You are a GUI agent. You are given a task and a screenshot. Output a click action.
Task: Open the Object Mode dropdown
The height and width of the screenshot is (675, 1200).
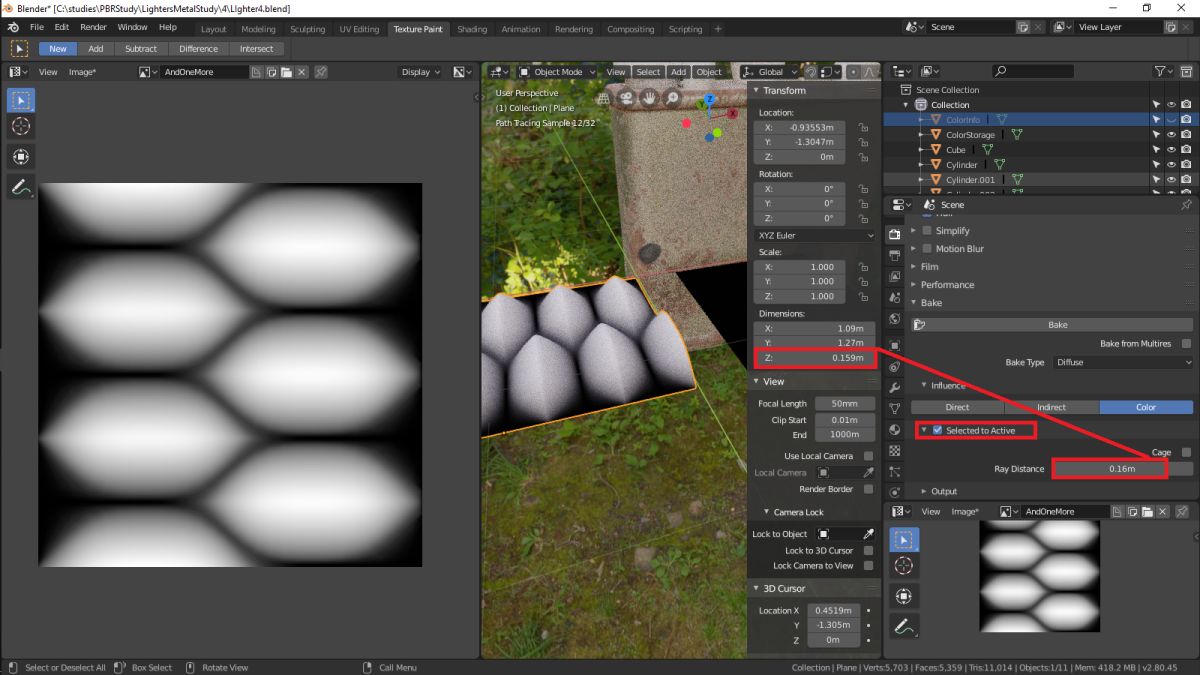click(x=557, y=72)
